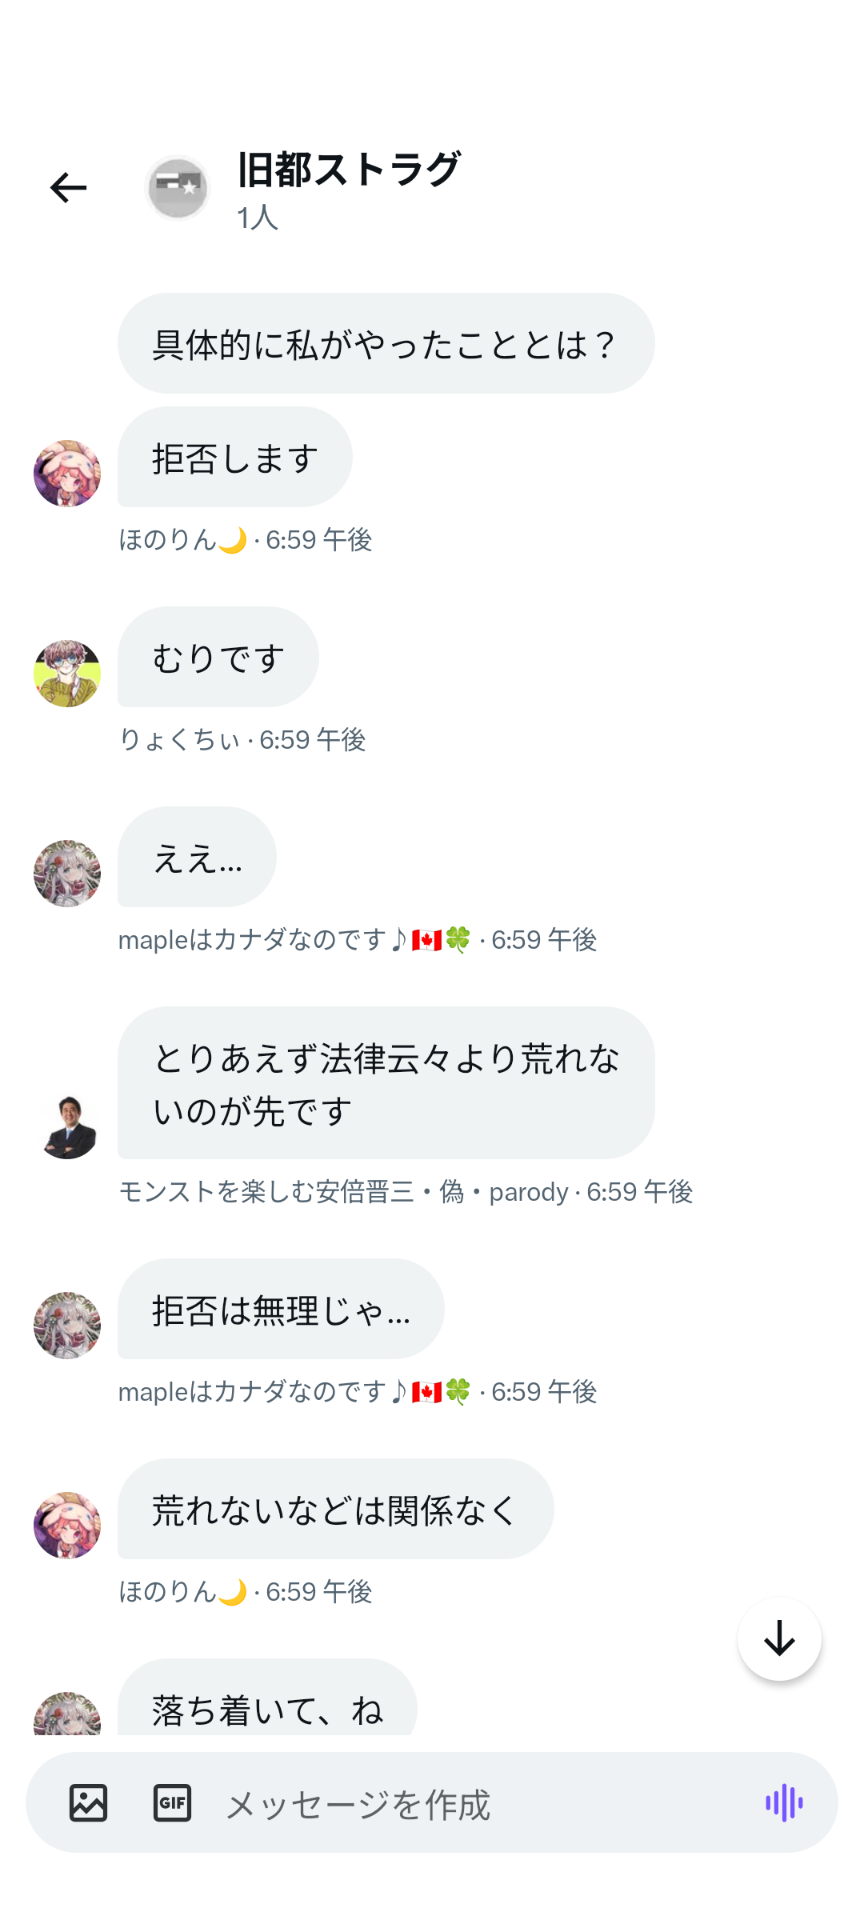
Task: Record a voice message with the waveform icon
Action: click(784, 1803)
